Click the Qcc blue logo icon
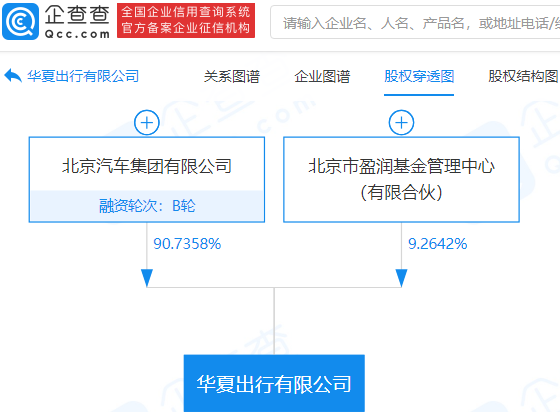Viewport: 560px width, 412px height. pos(20,21)
